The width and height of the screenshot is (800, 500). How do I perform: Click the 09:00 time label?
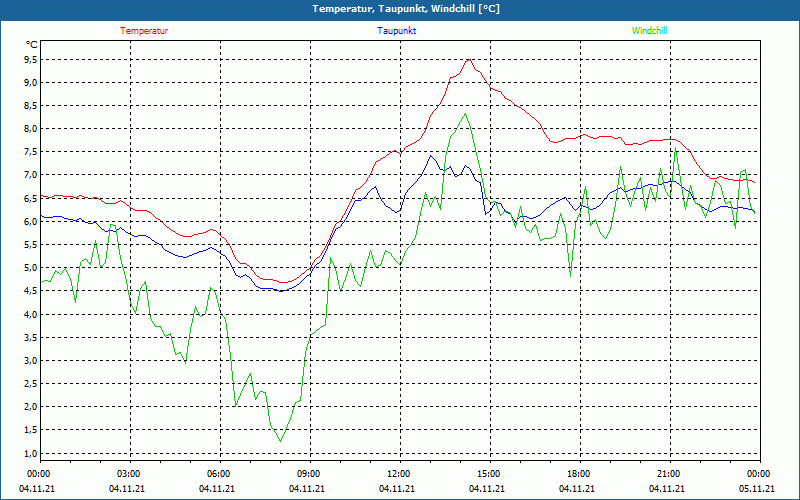click(309, 474)
